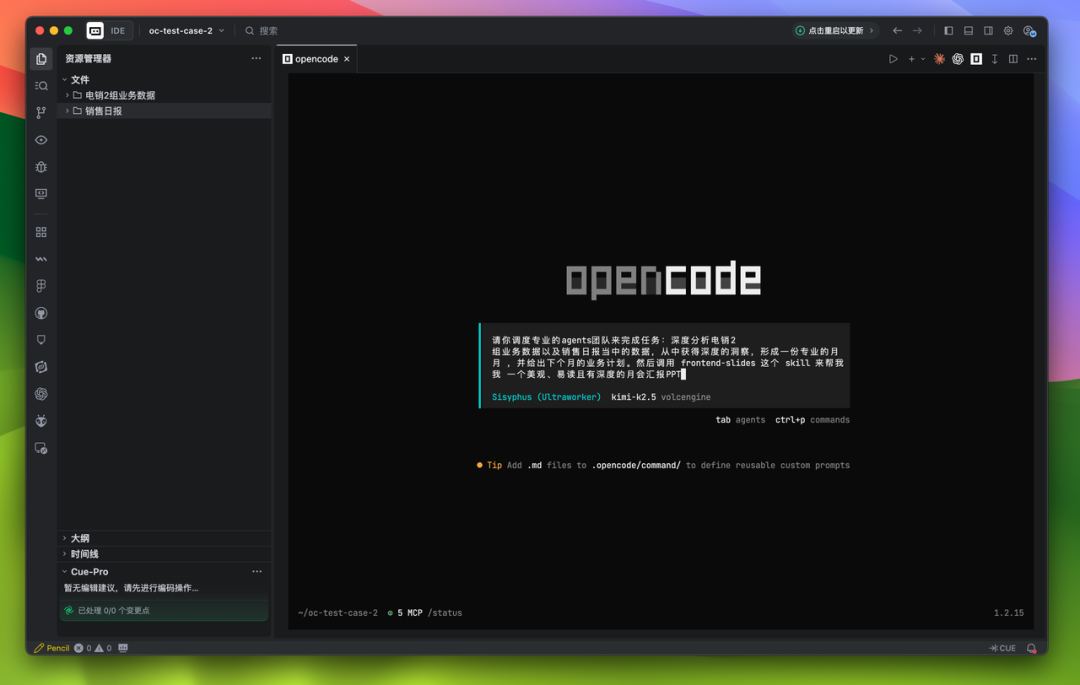Select the opencode editor tab
Image resolution: width=1080 pixels, height=685 pixels.
pos(316,59)
